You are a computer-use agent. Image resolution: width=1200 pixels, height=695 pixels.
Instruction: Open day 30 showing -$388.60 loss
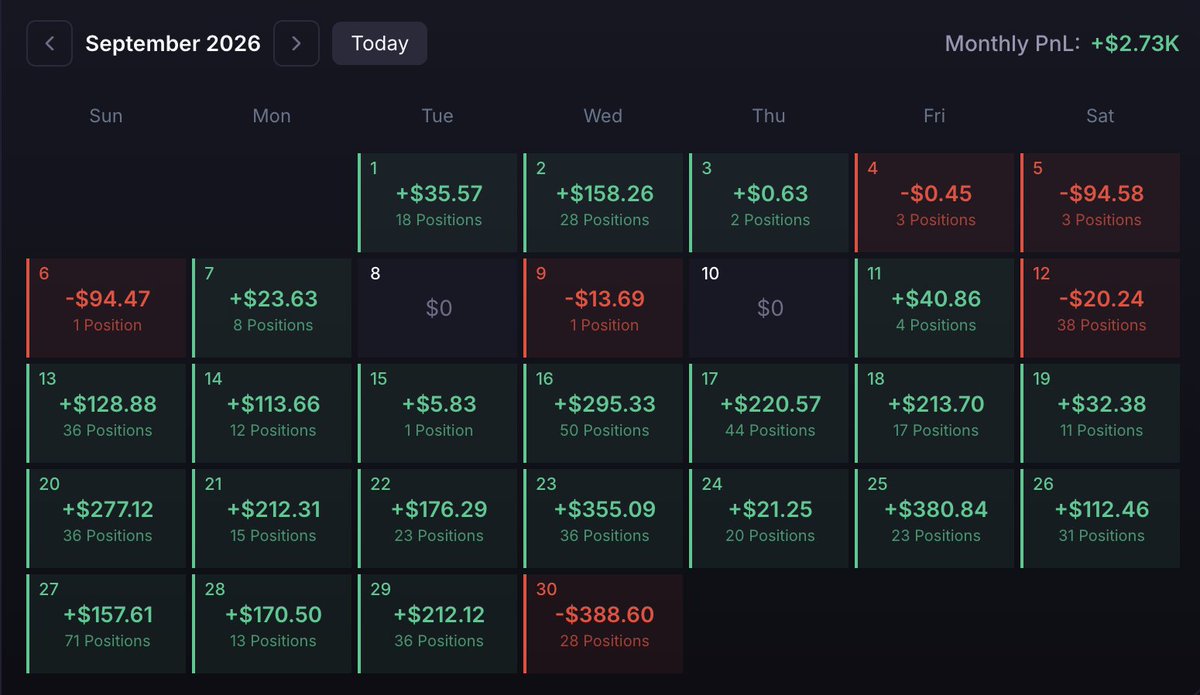pyautogui.click(x=603, y=624)
